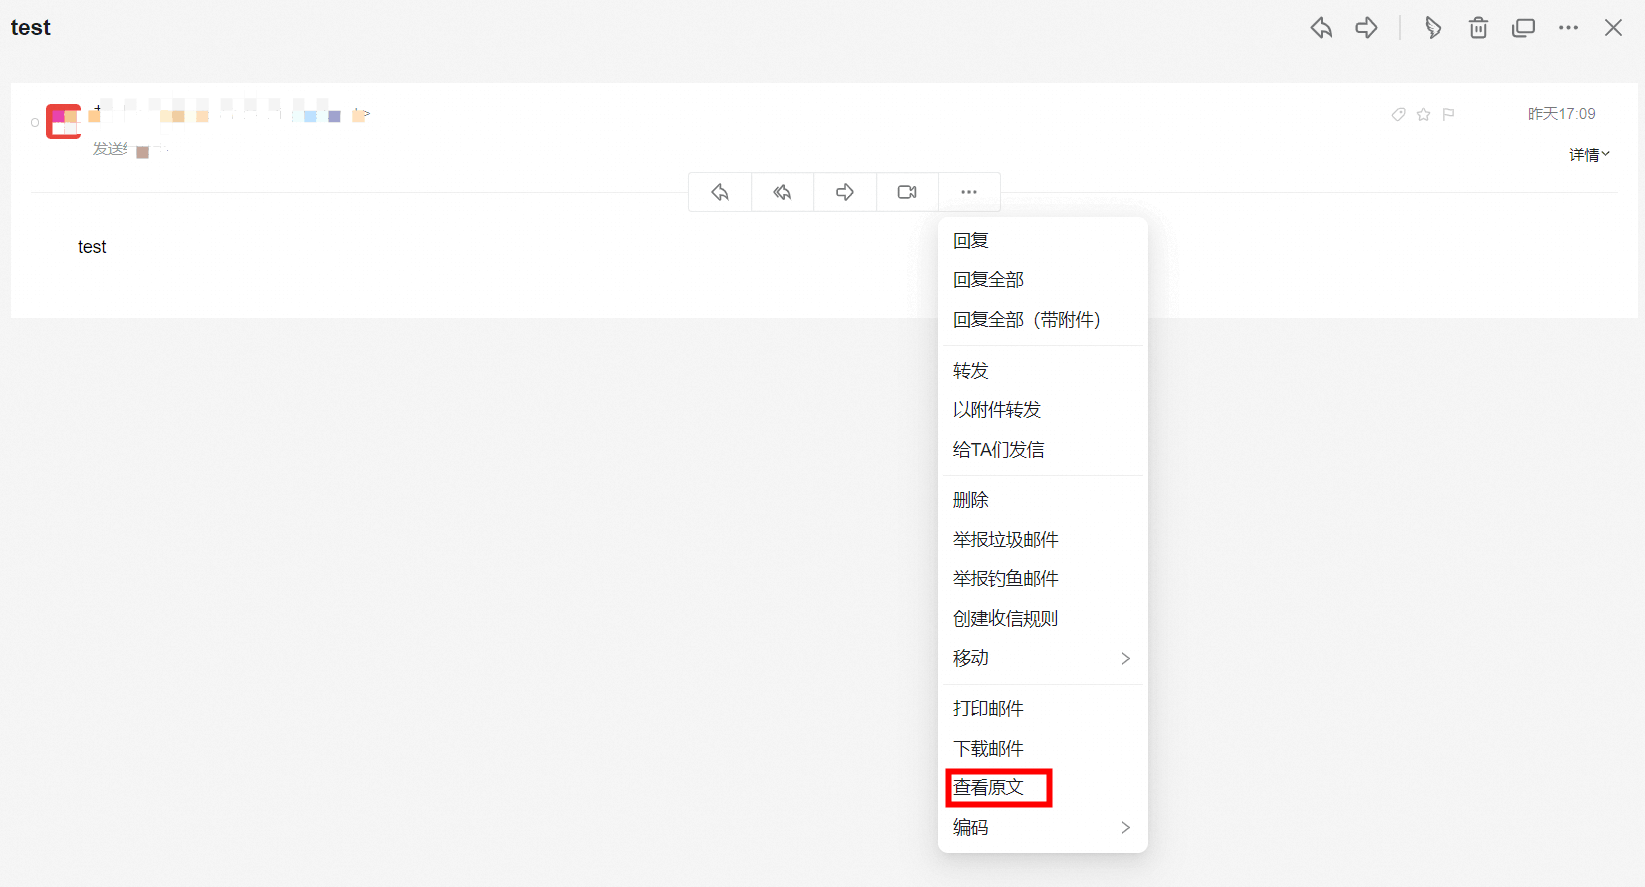This screenshot has width=1645, height=887.
Task: Close the email view with the X icon
Action: coord(1613,28)
